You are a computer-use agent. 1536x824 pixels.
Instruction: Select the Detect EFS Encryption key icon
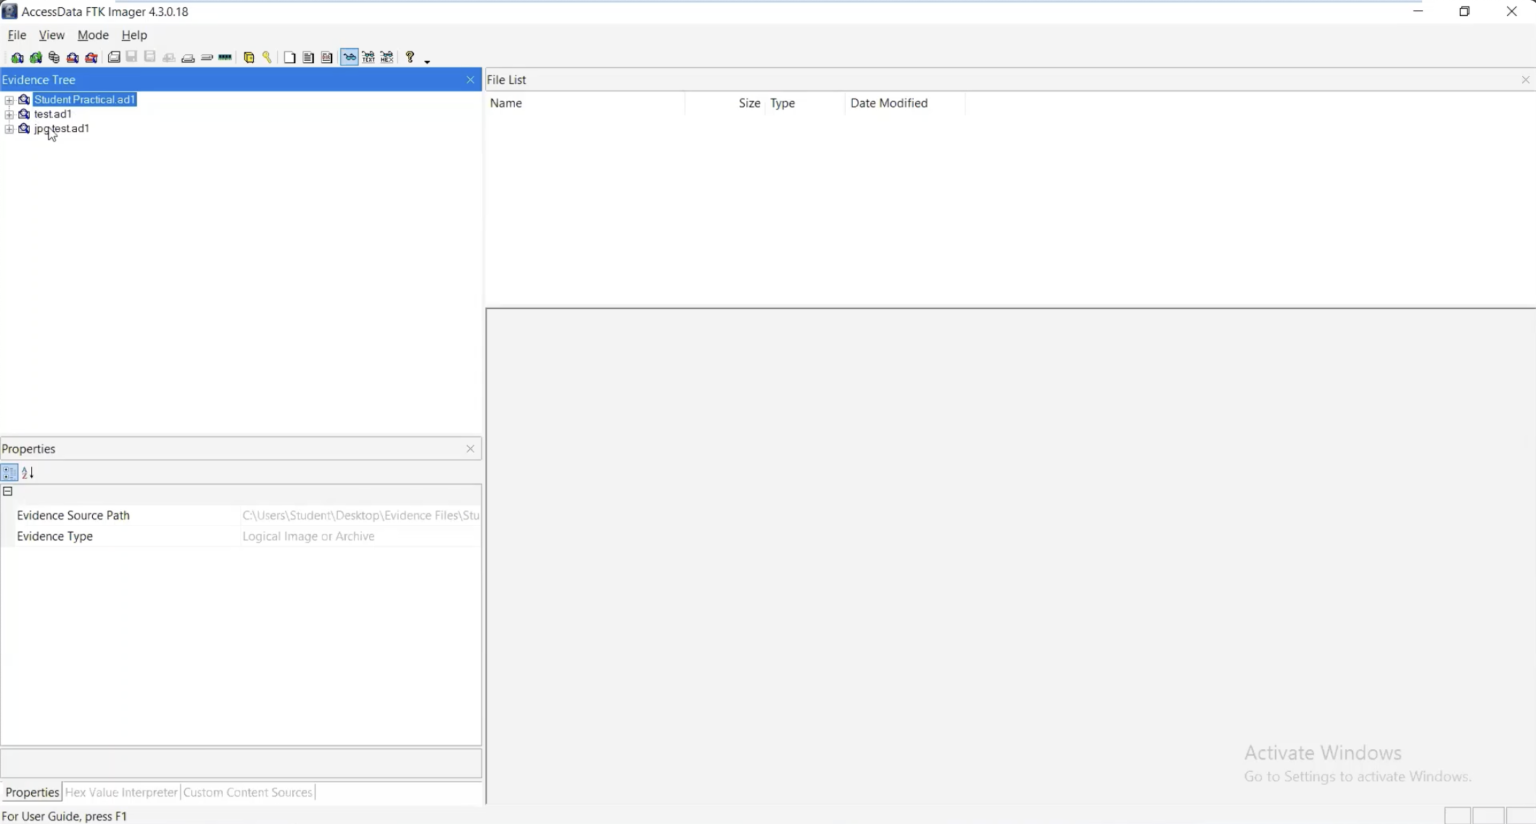(267, 57)
